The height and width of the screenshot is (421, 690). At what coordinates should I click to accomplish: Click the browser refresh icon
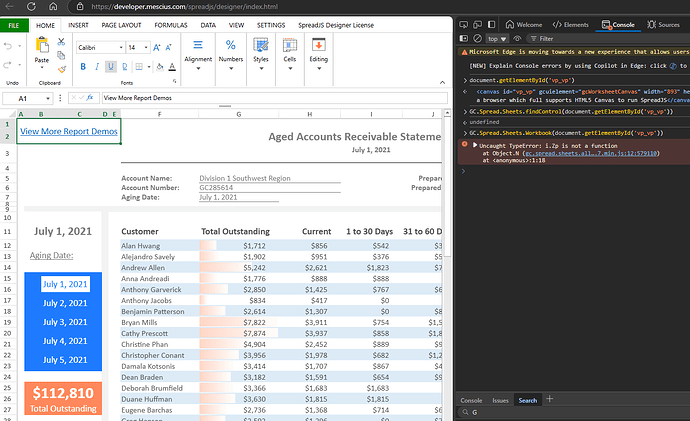[x=31, y=7]
